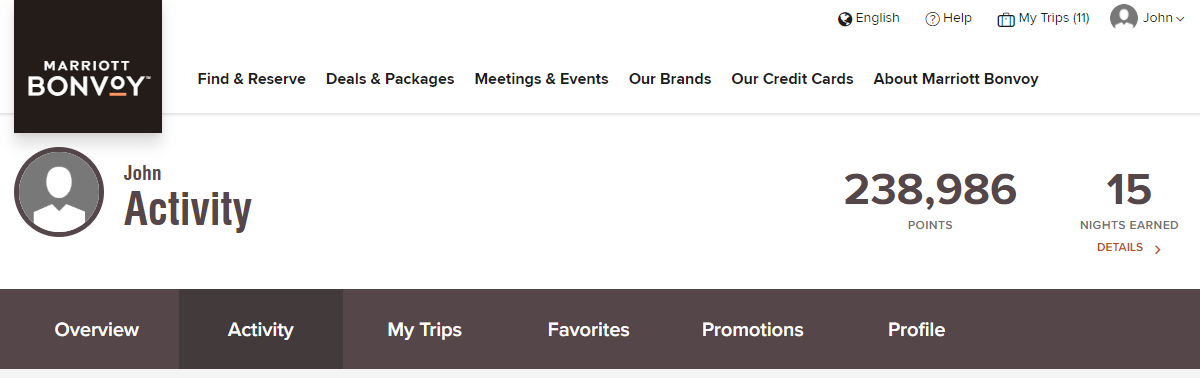1200x378 pixels.
Task: Open the Find & Reserve menu
Action: 252,79
